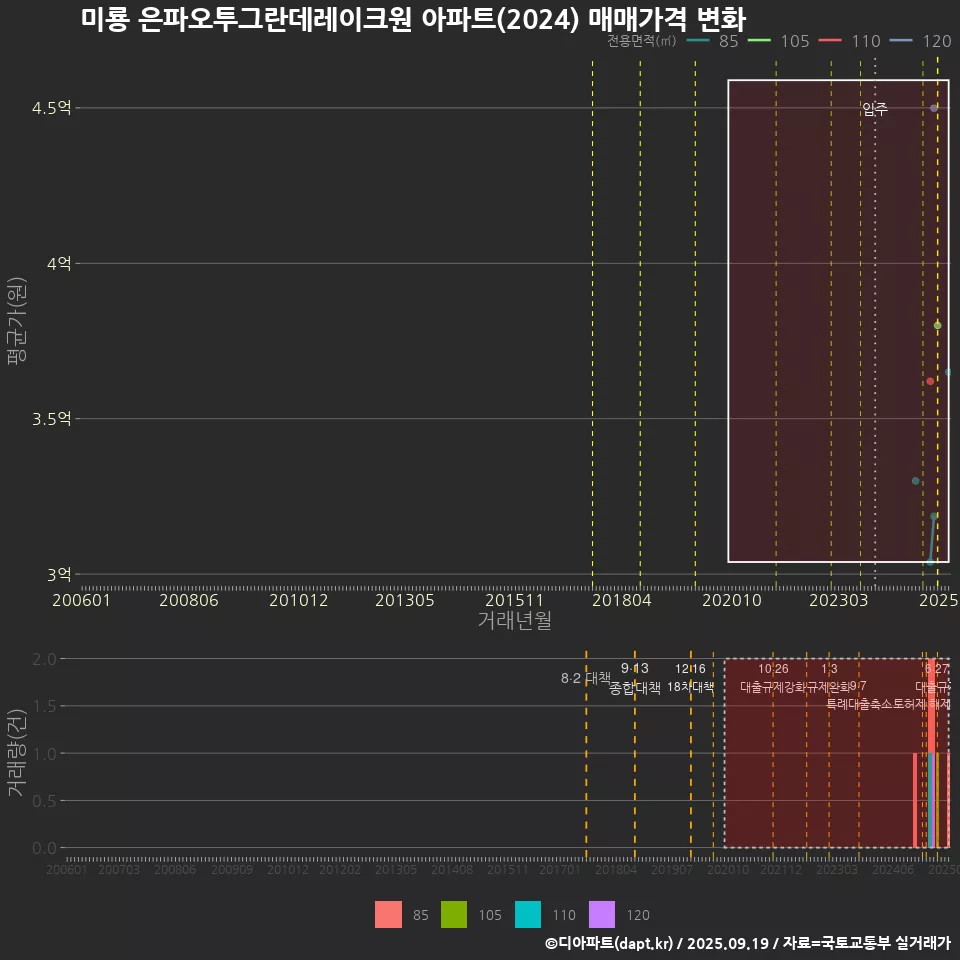The image size is (960, 960).
Task: Click the olive 105 square in bottom legend
Action: (x=453, y=914)
